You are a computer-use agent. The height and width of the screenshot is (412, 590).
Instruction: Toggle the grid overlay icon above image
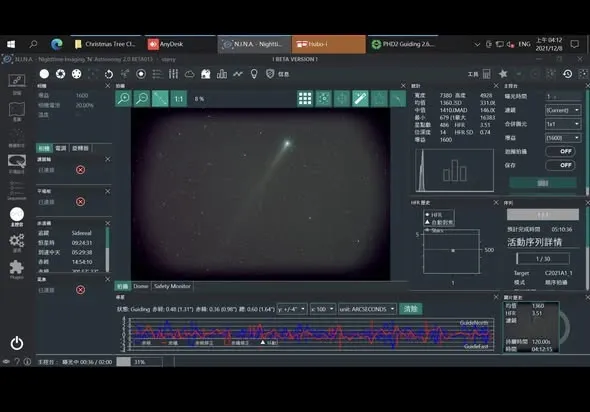click(305, 99)
